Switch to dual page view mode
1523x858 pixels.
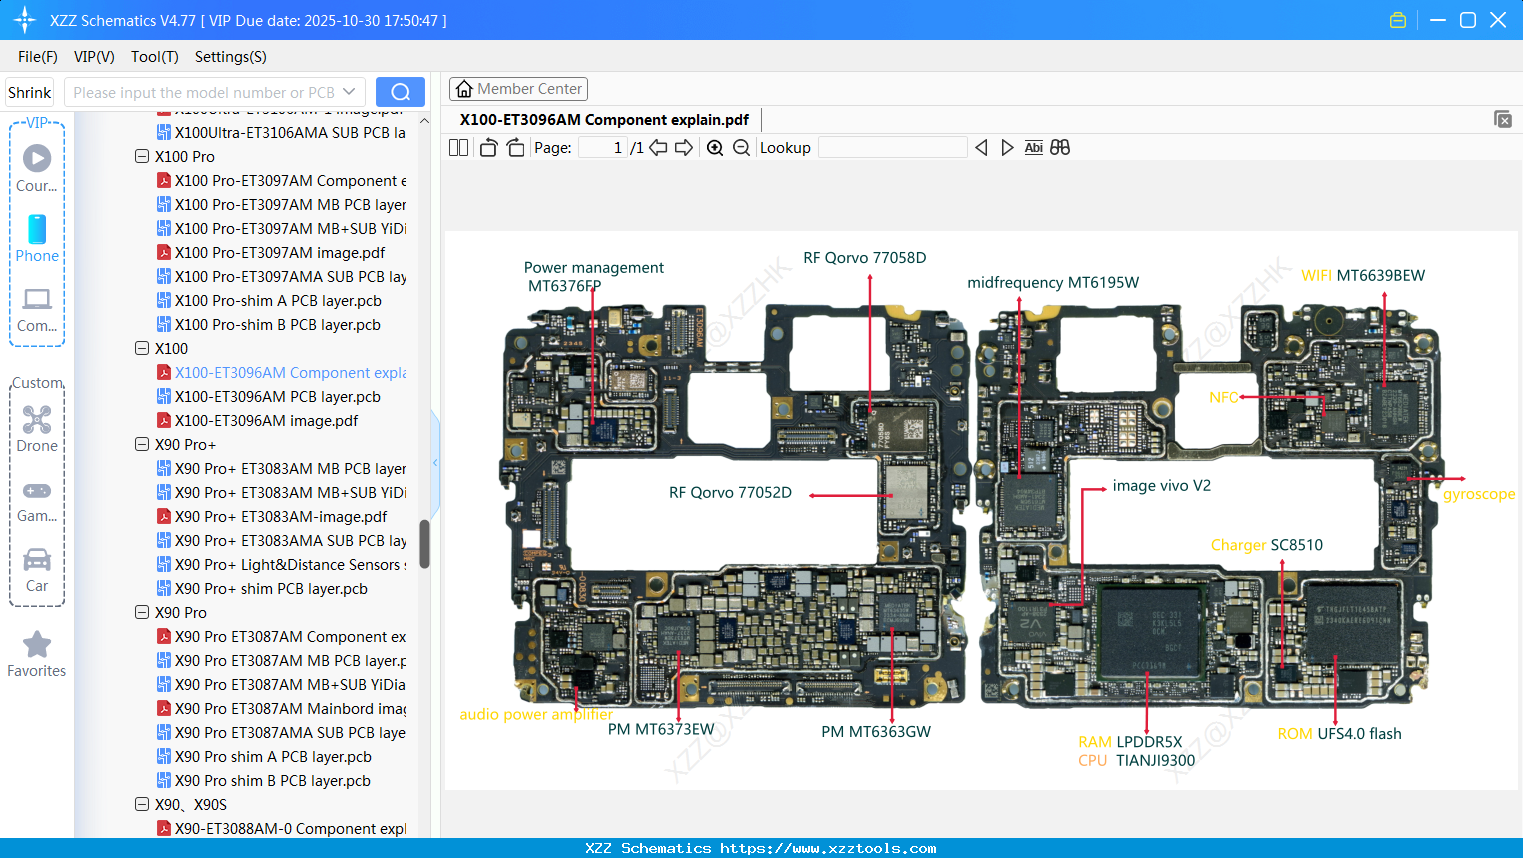click(458, 147)
